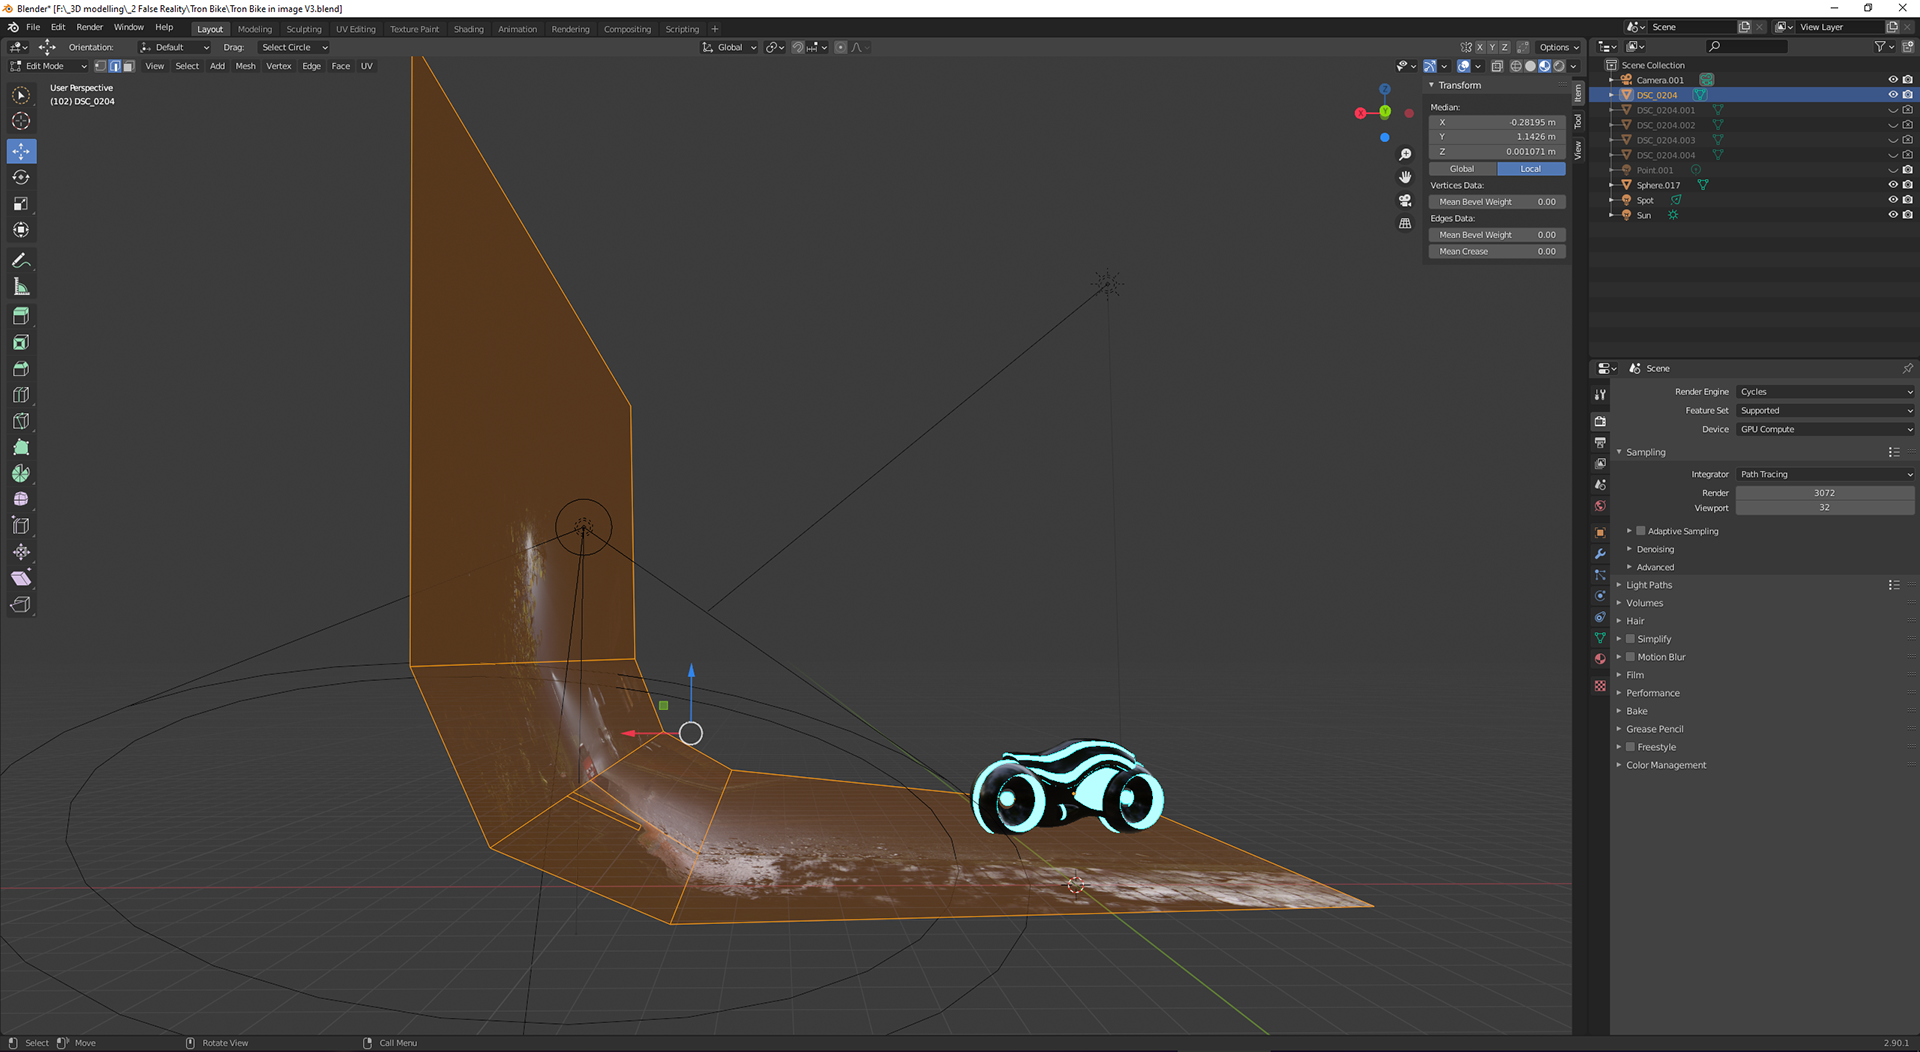Open the Modifier properties wrench icon
Image resolution: width=1920 pixels, height=1052 pixels.
[1600, 553]
